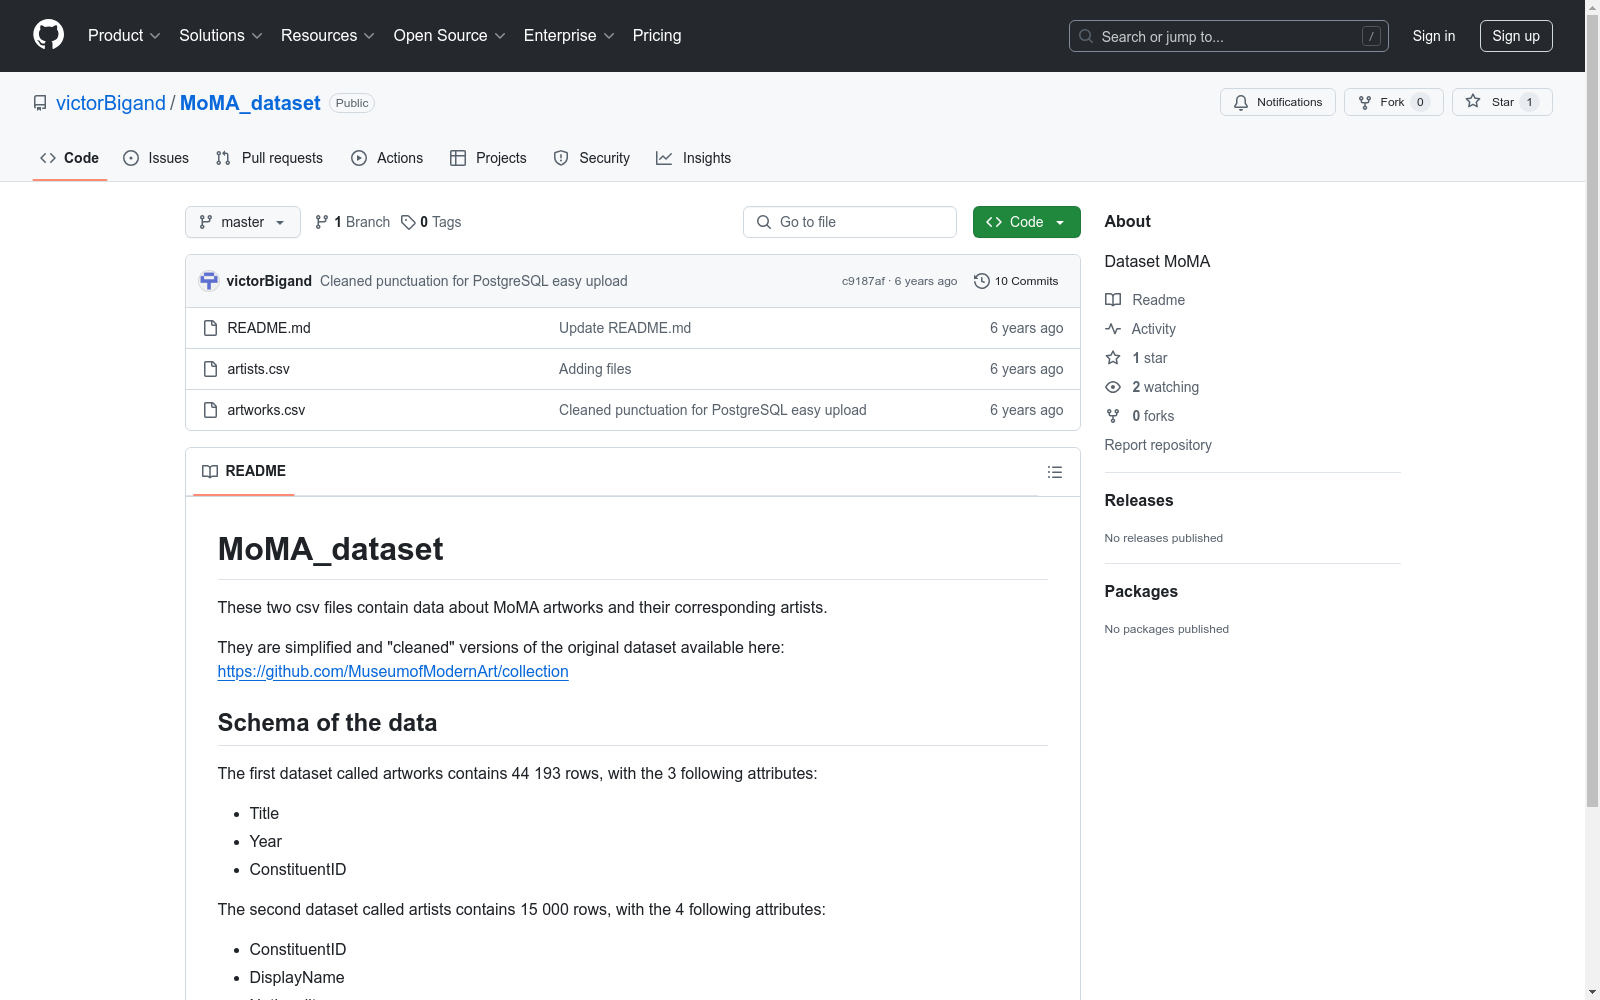Click the README.md file icon
This screenshot has width=1600, height=1000.
point(210,328)
